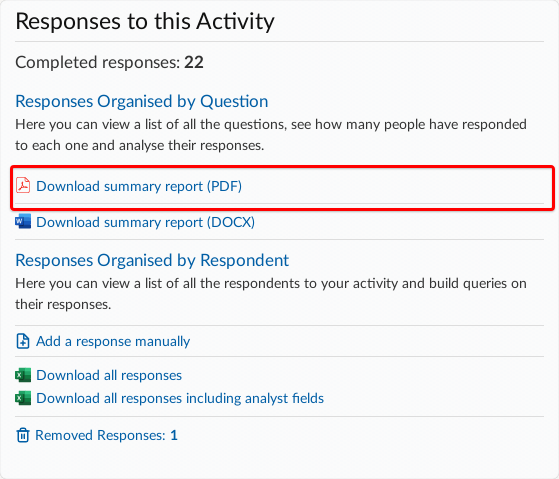Select Add a response manually
Screen dimensions: 559x479
(113, 341)
